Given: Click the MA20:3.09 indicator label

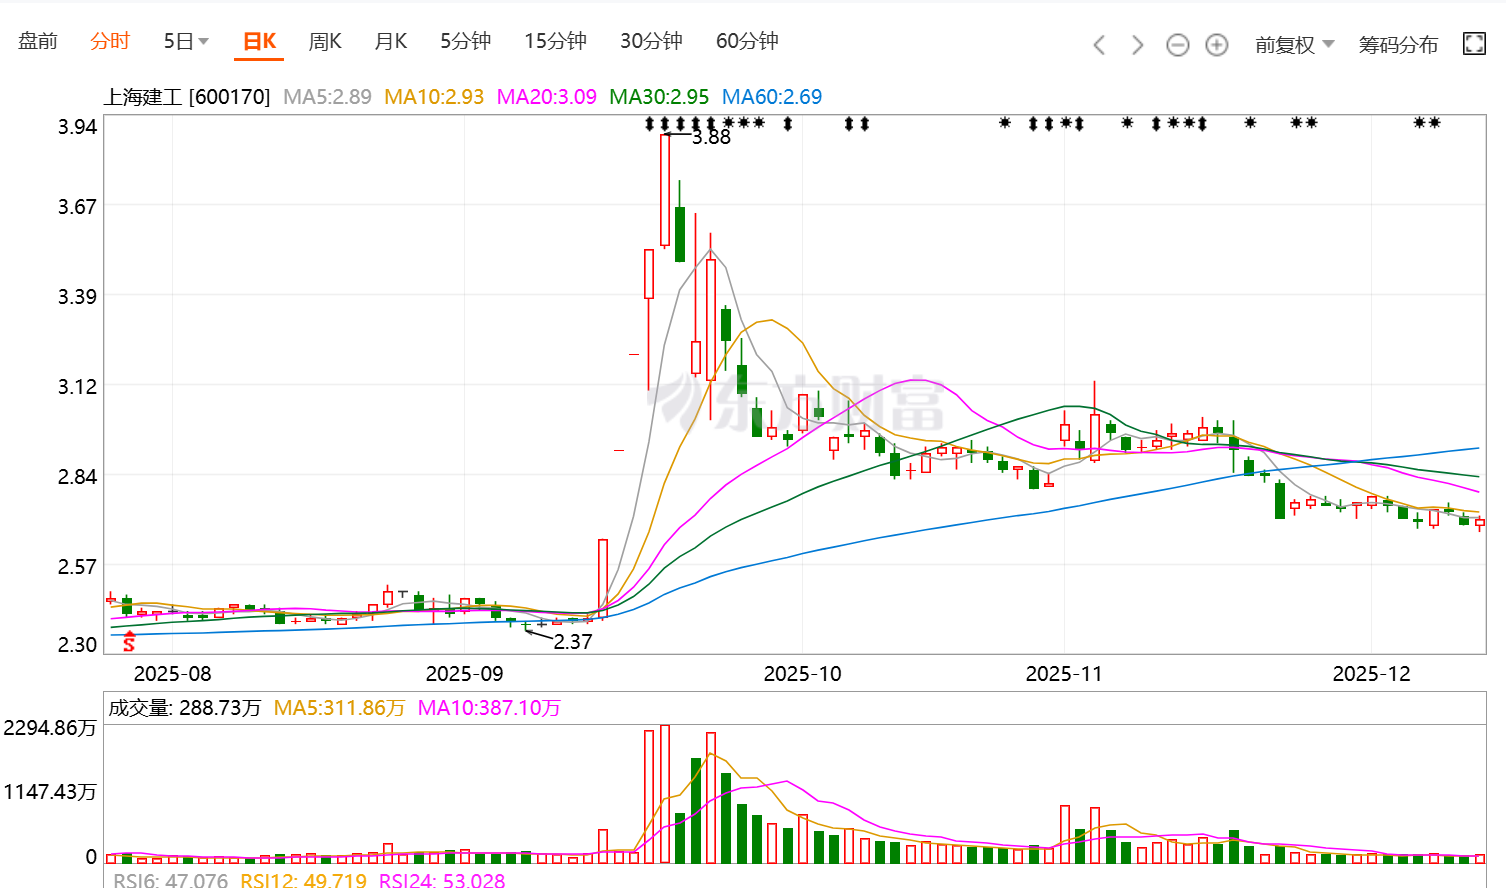Looking at the screenshot, I should coord(547,97).
